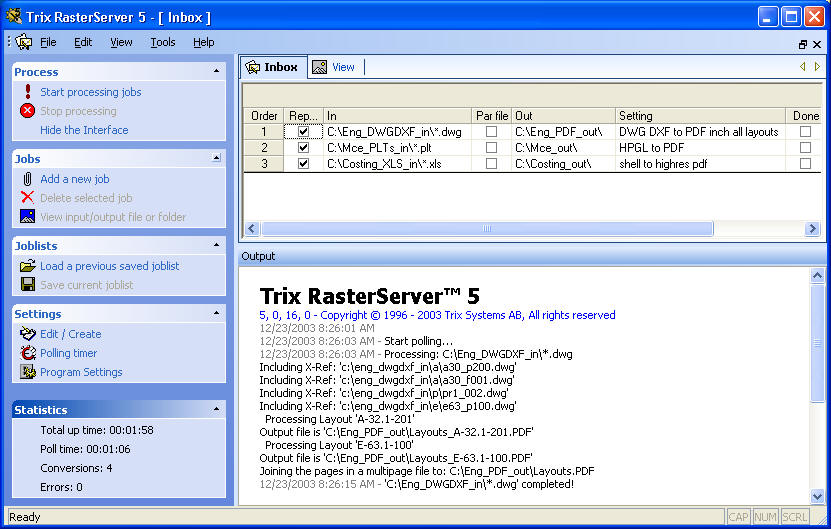The image size is (831, 529).
Task: Click the Inbox tab icon
Action: coord(253,67)
